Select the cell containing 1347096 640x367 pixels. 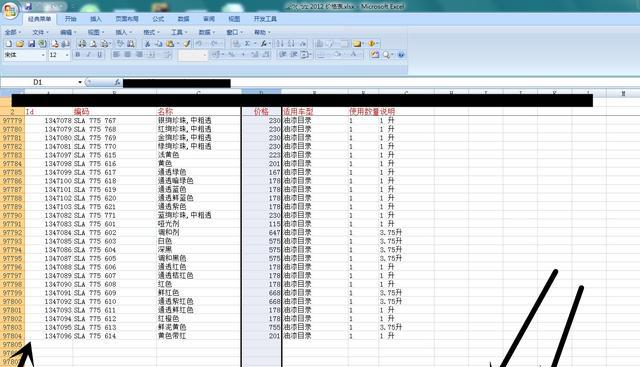49,336
